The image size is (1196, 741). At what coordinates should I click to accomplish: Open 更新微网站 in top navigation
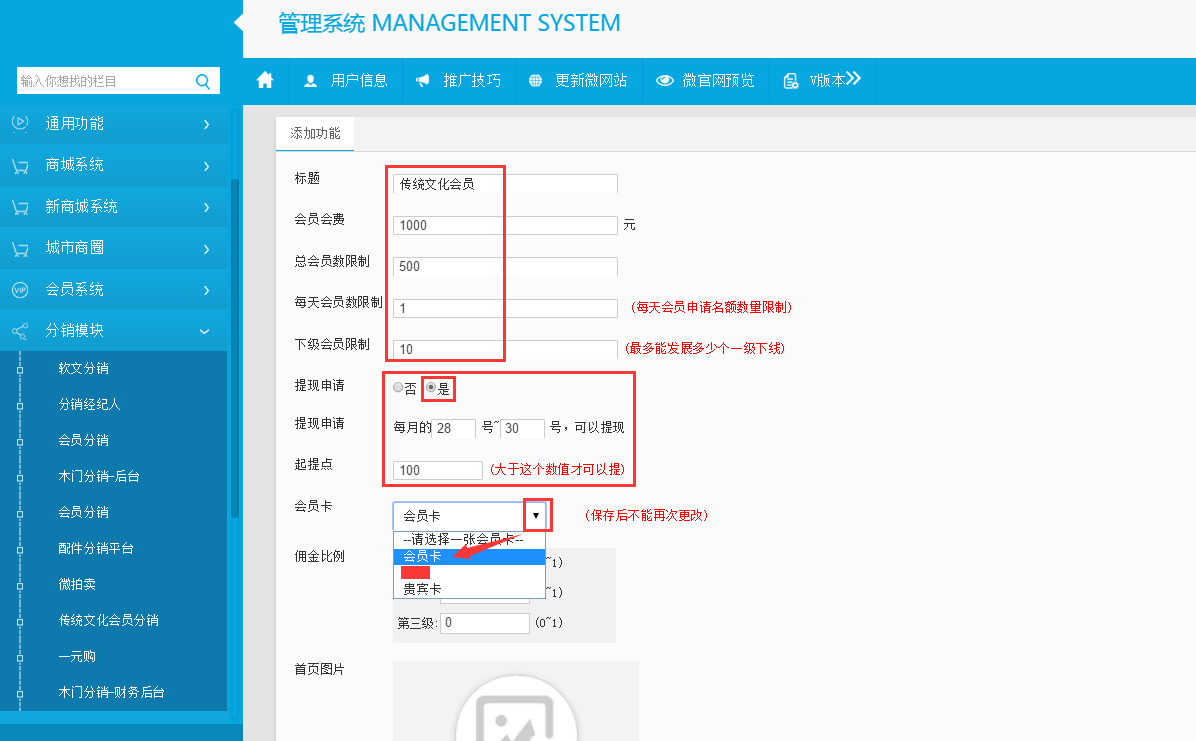591,81
